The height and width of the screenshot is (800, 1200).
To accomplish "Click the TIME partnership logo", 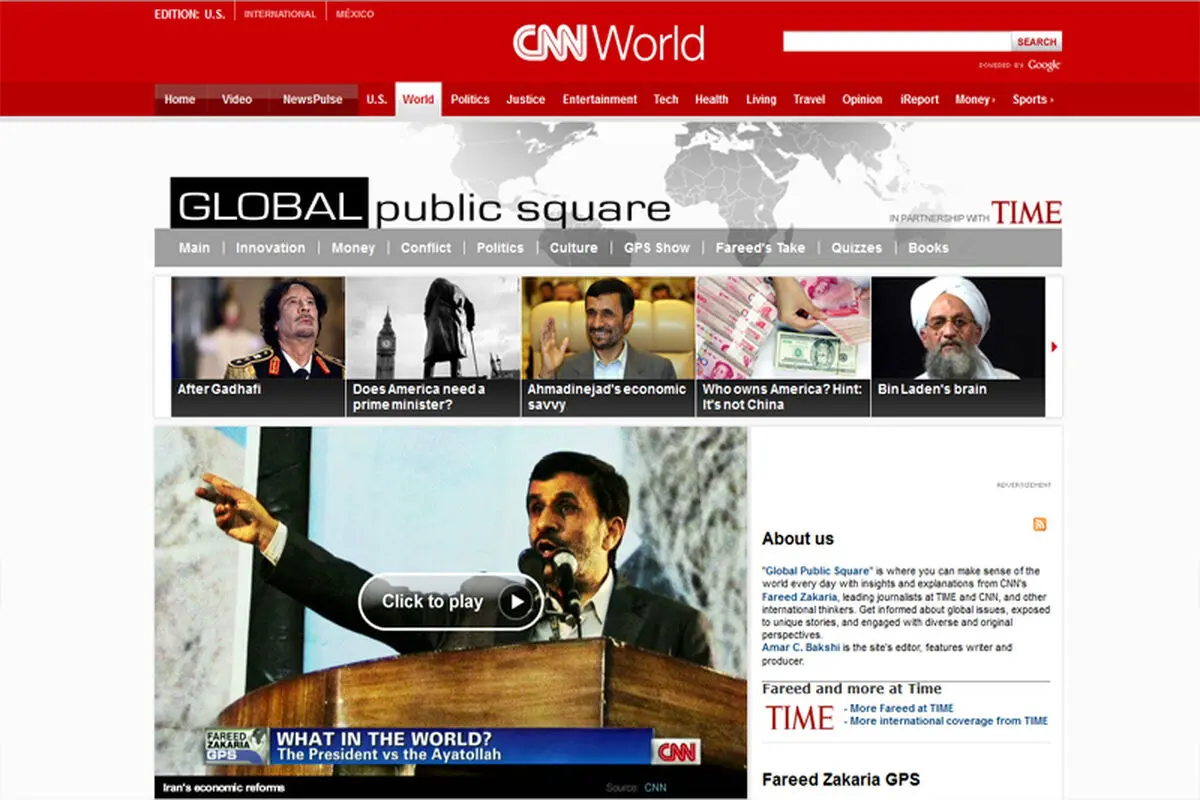I will (x=1026, y=212).
